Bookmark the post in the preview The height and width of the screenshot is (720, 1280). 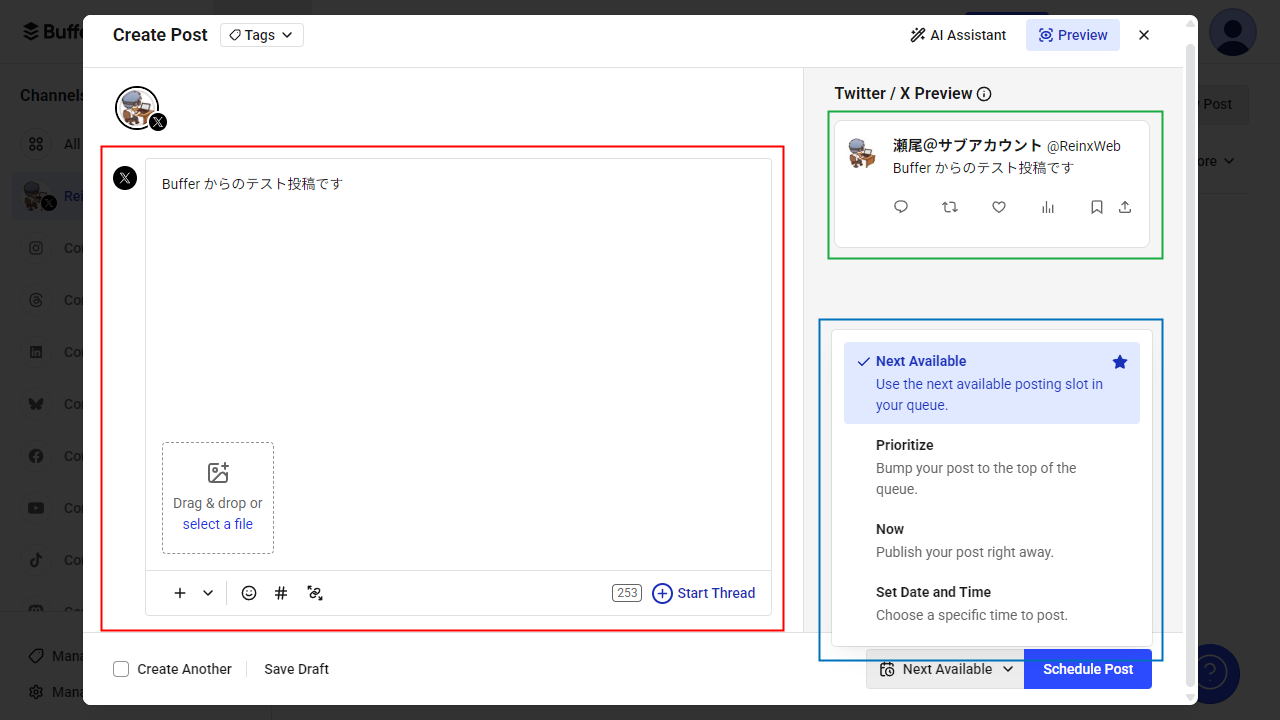click(1096, 207)
